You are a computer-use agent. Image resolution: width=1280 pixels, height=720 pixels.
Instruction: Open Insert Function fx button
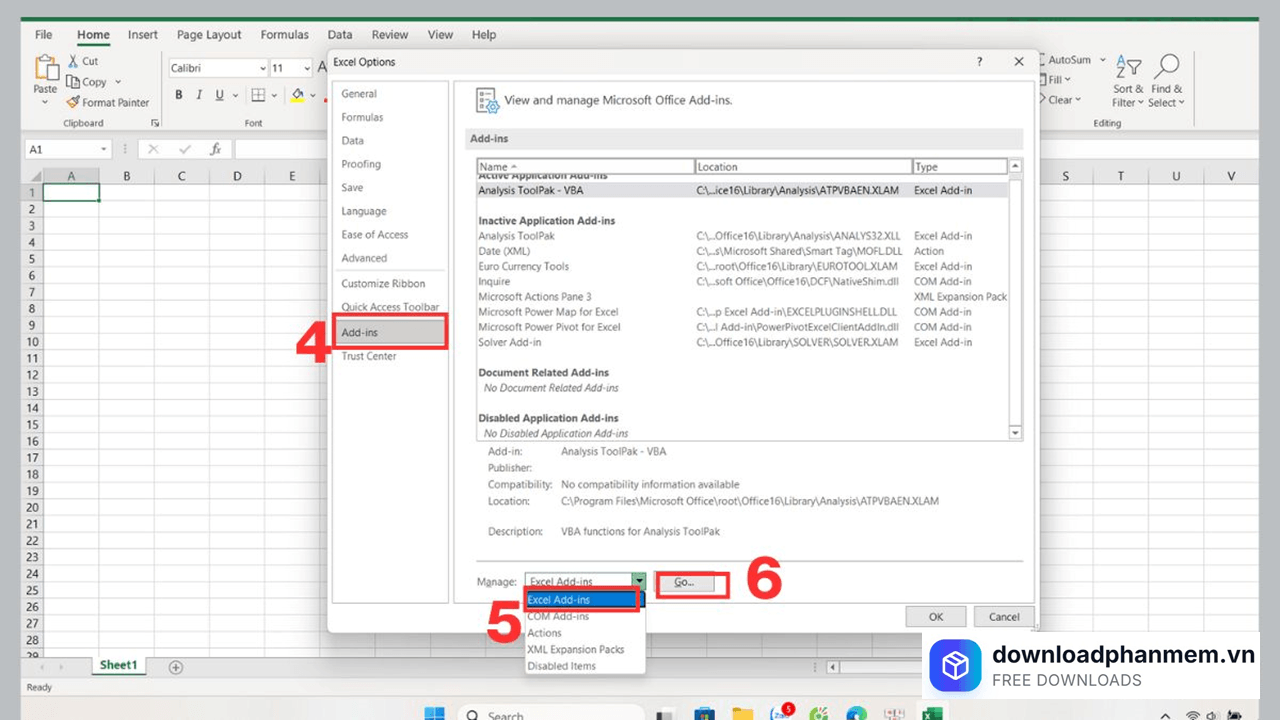[215, 149]
